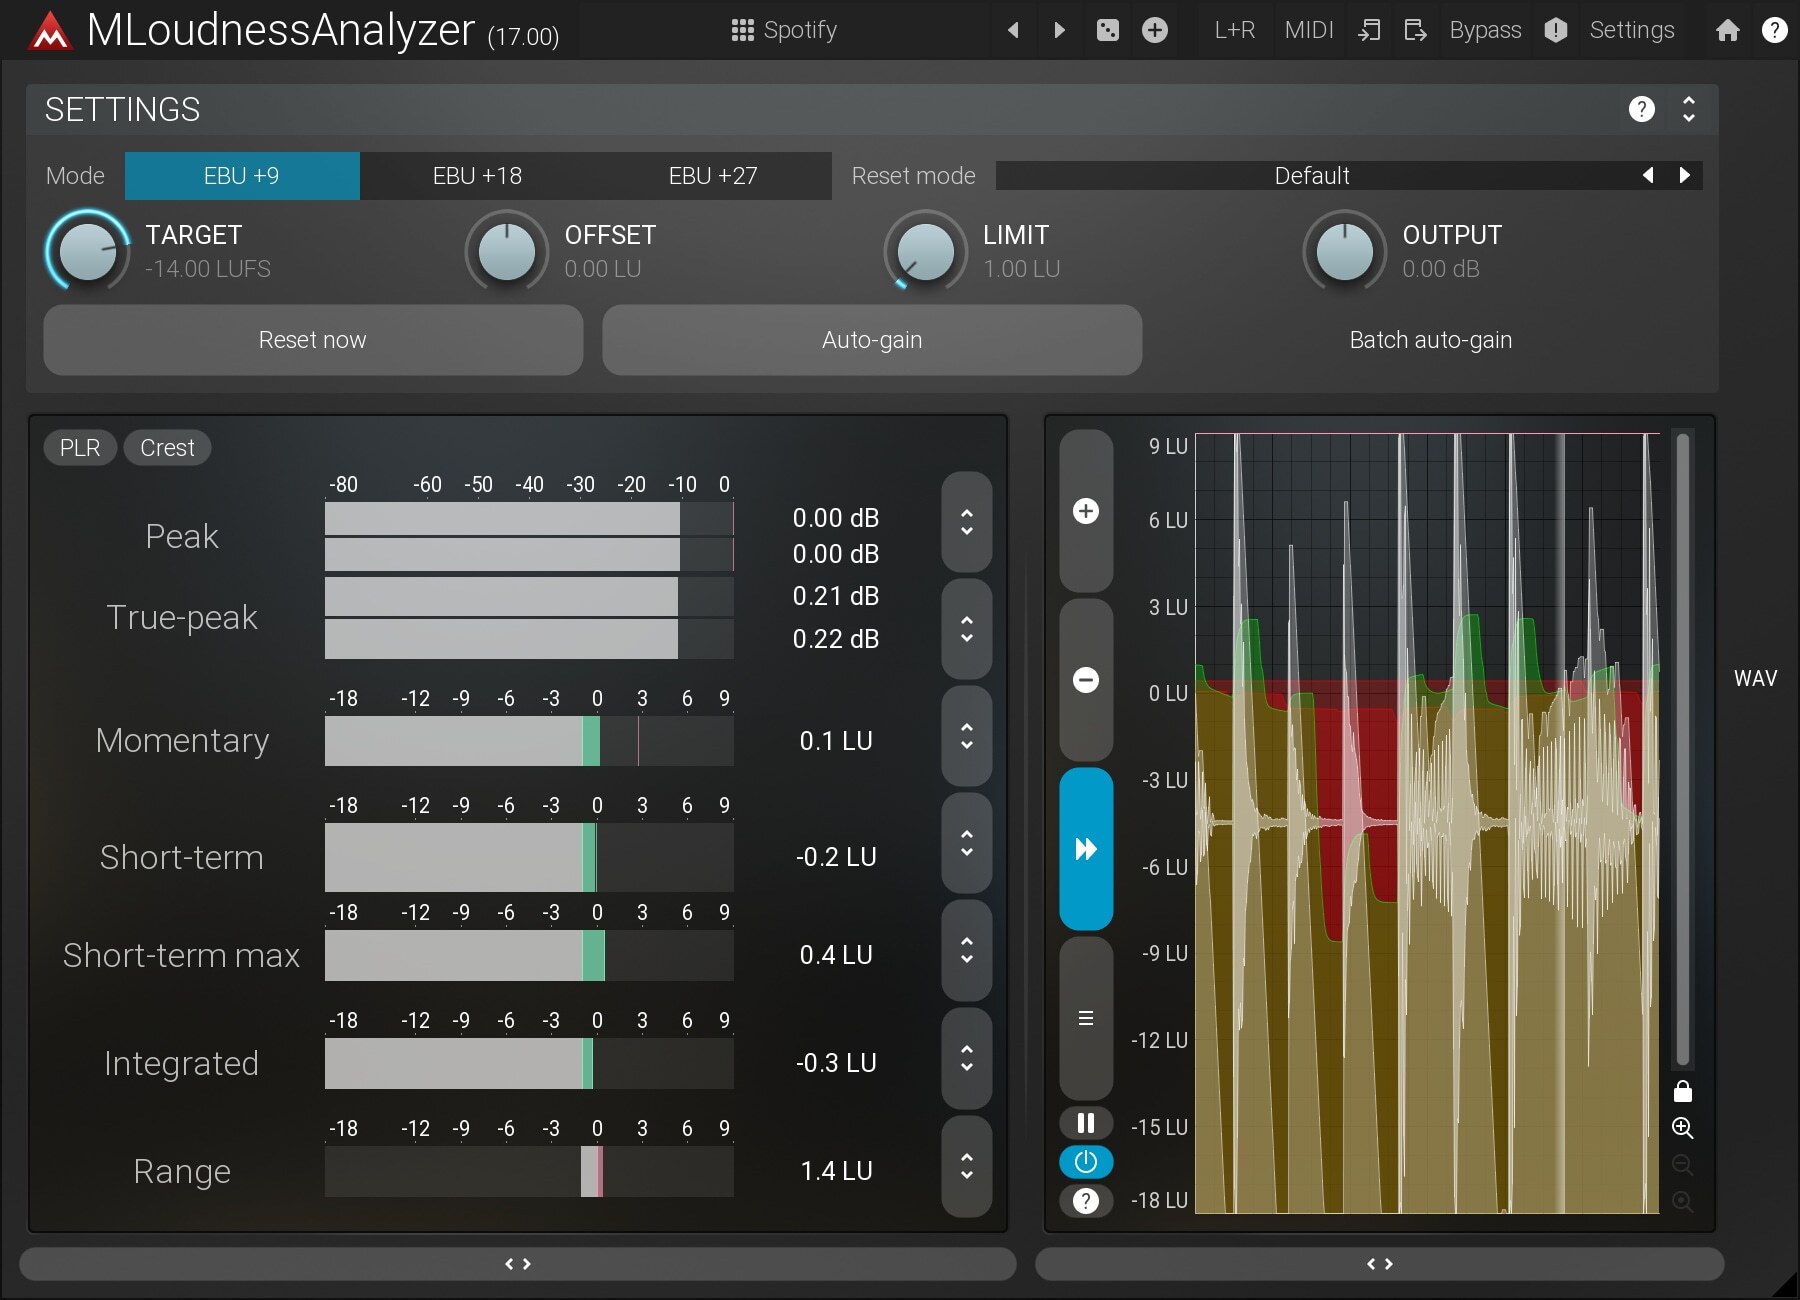Click the add preset plus icon
This screenshot has width=1800, height=1300.
pos(1155,30)
